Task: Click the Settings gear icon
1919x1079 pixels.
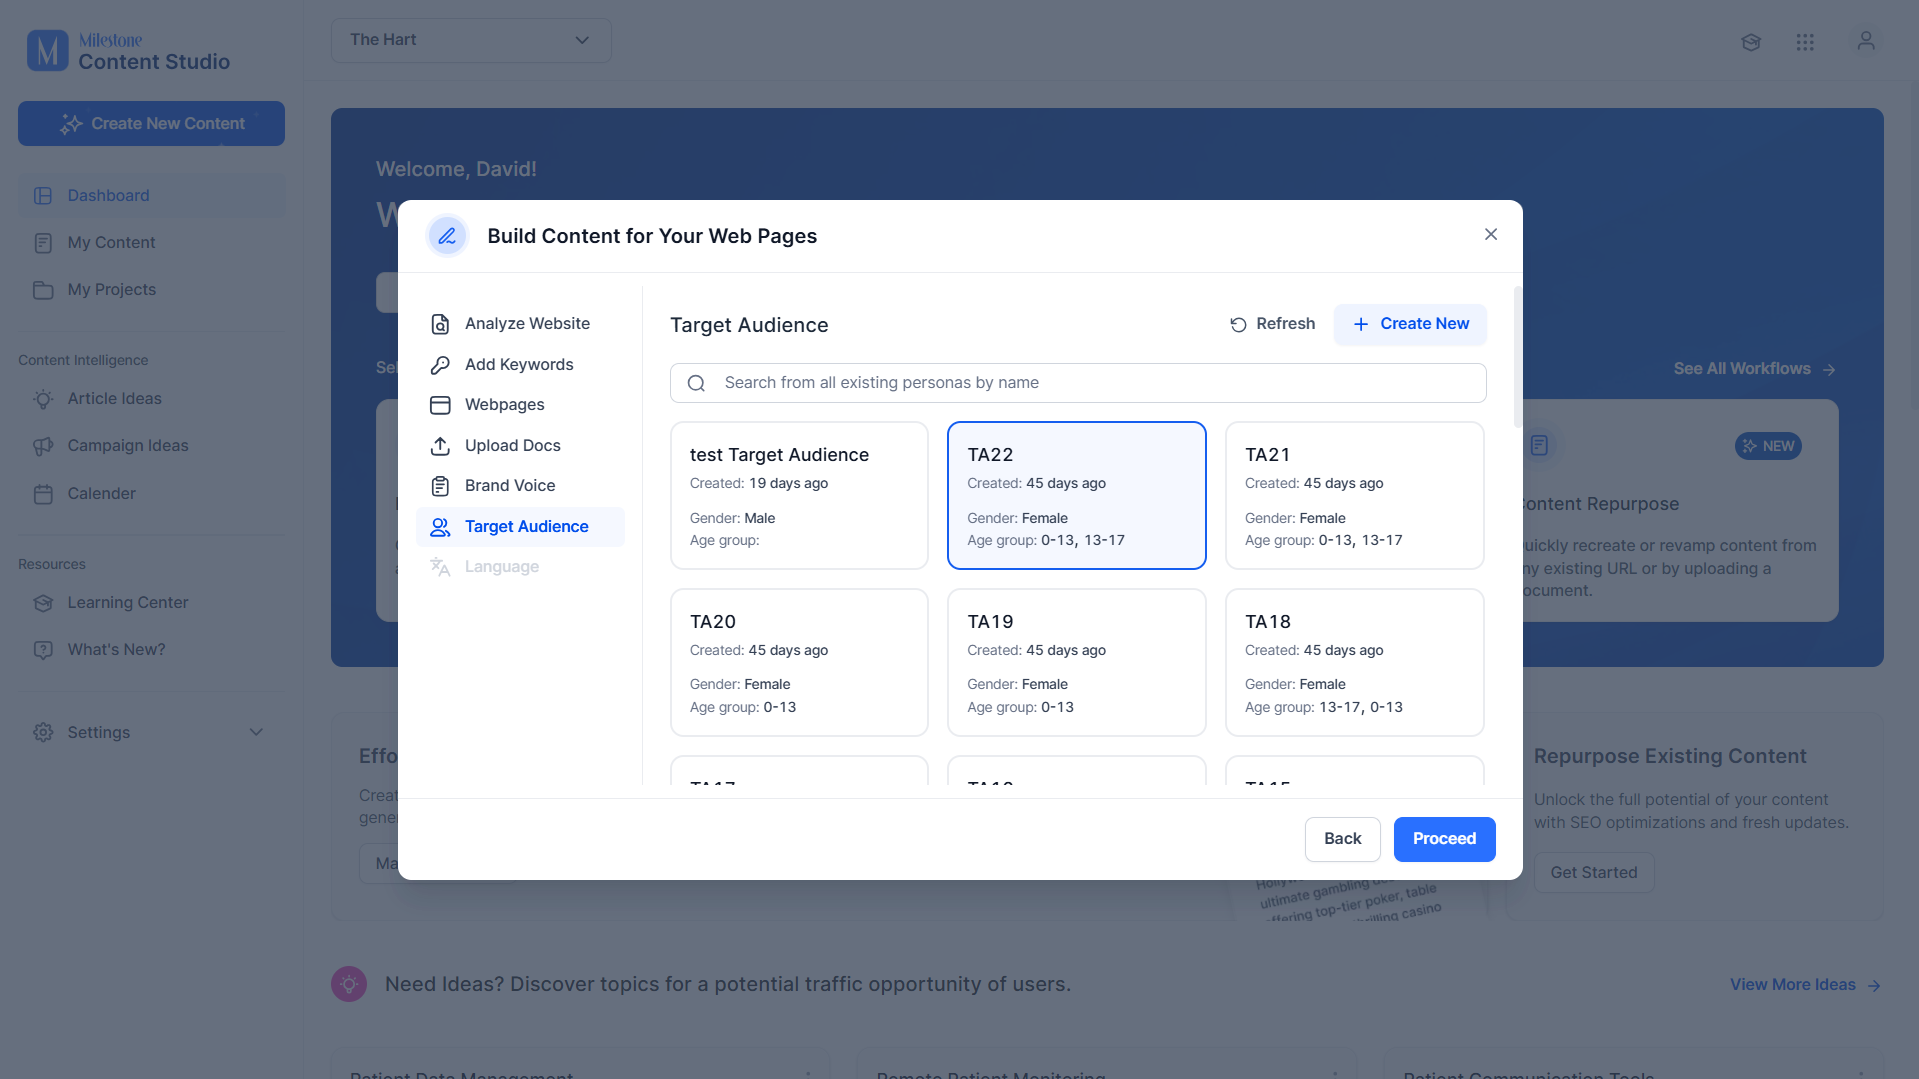Action: coord(43,733)
